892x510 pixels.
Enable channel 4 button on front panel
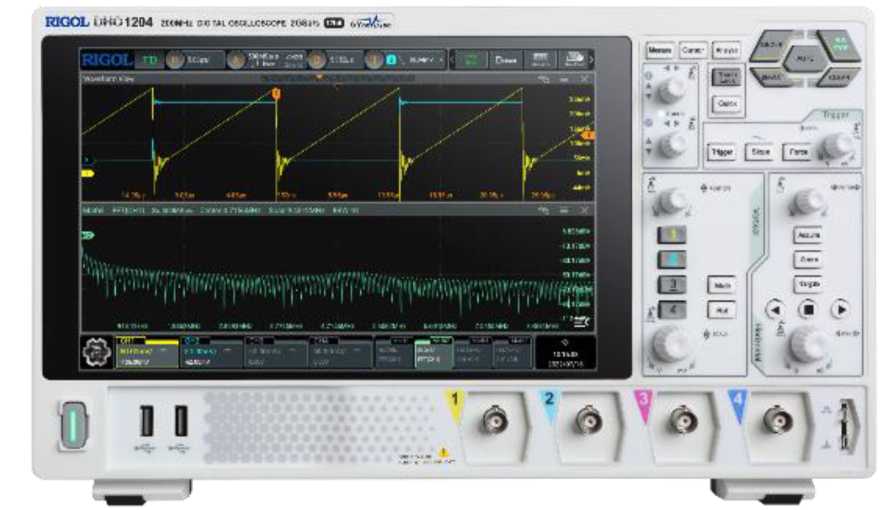coord(673,310)
